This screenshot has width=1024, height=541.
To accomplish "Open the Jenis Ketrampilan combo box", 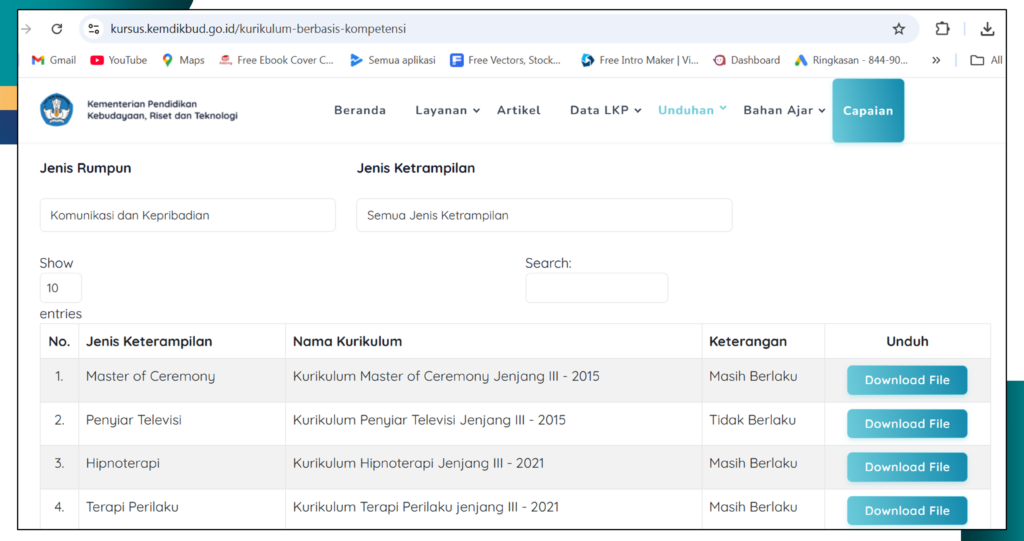I will pyautogui.click(x=544, y=215).
